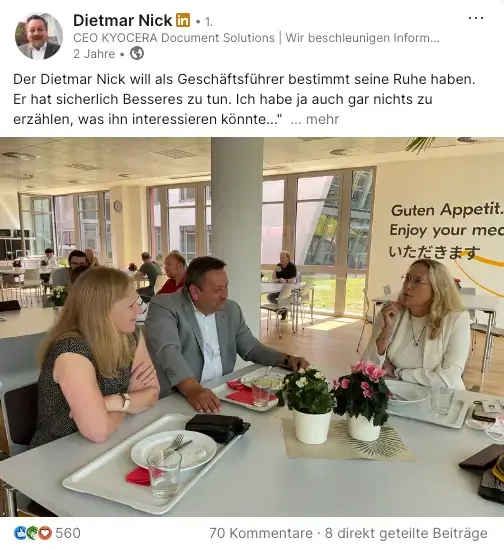This screenshot has width=504, height=549.
Task: Click the red heart reaction icon
Action: pos(45,533)
